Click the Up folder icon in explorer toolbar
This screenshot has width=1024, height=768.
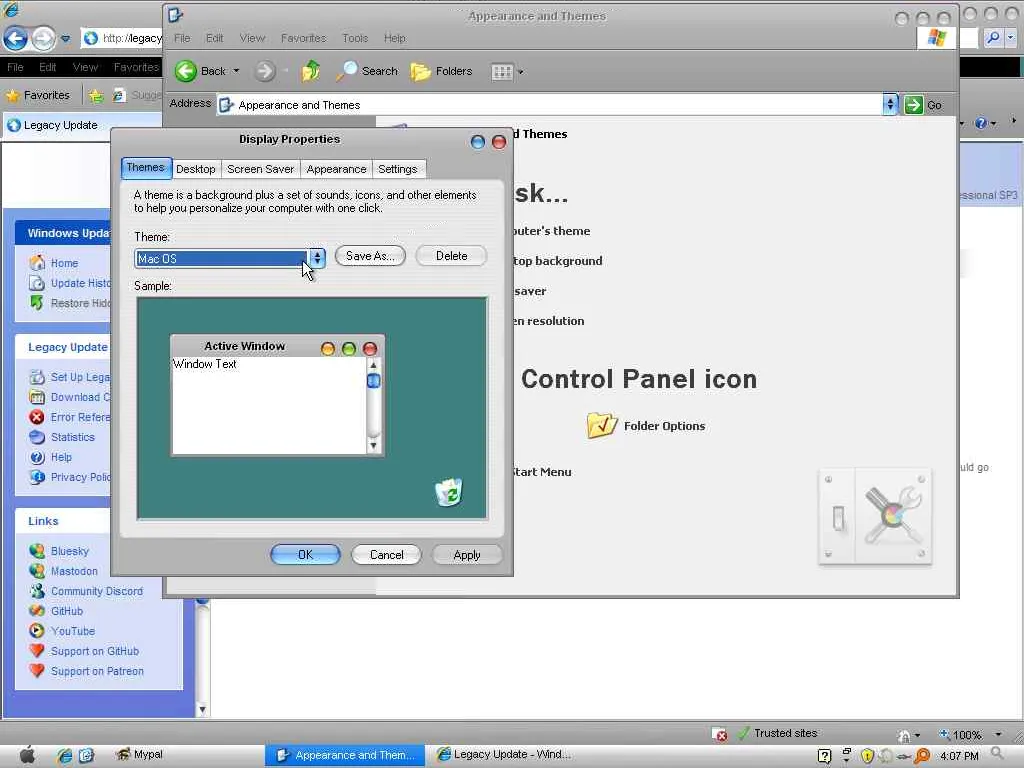(x=311, y=71)
